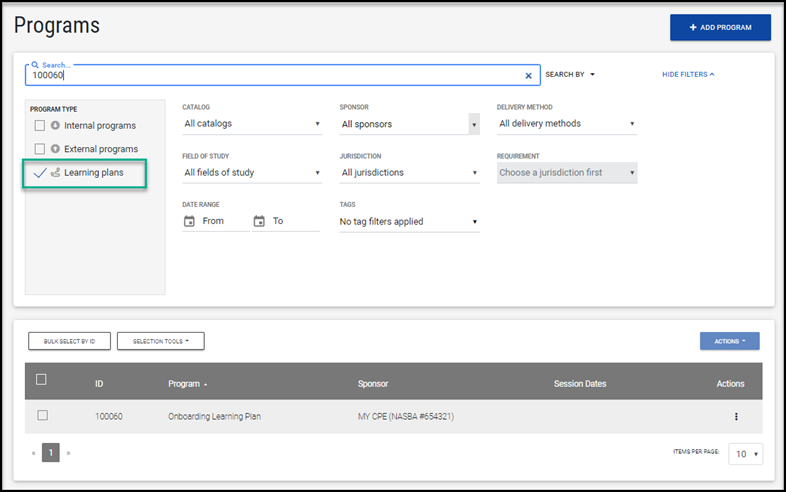Open the From date calendar icon

189,221
